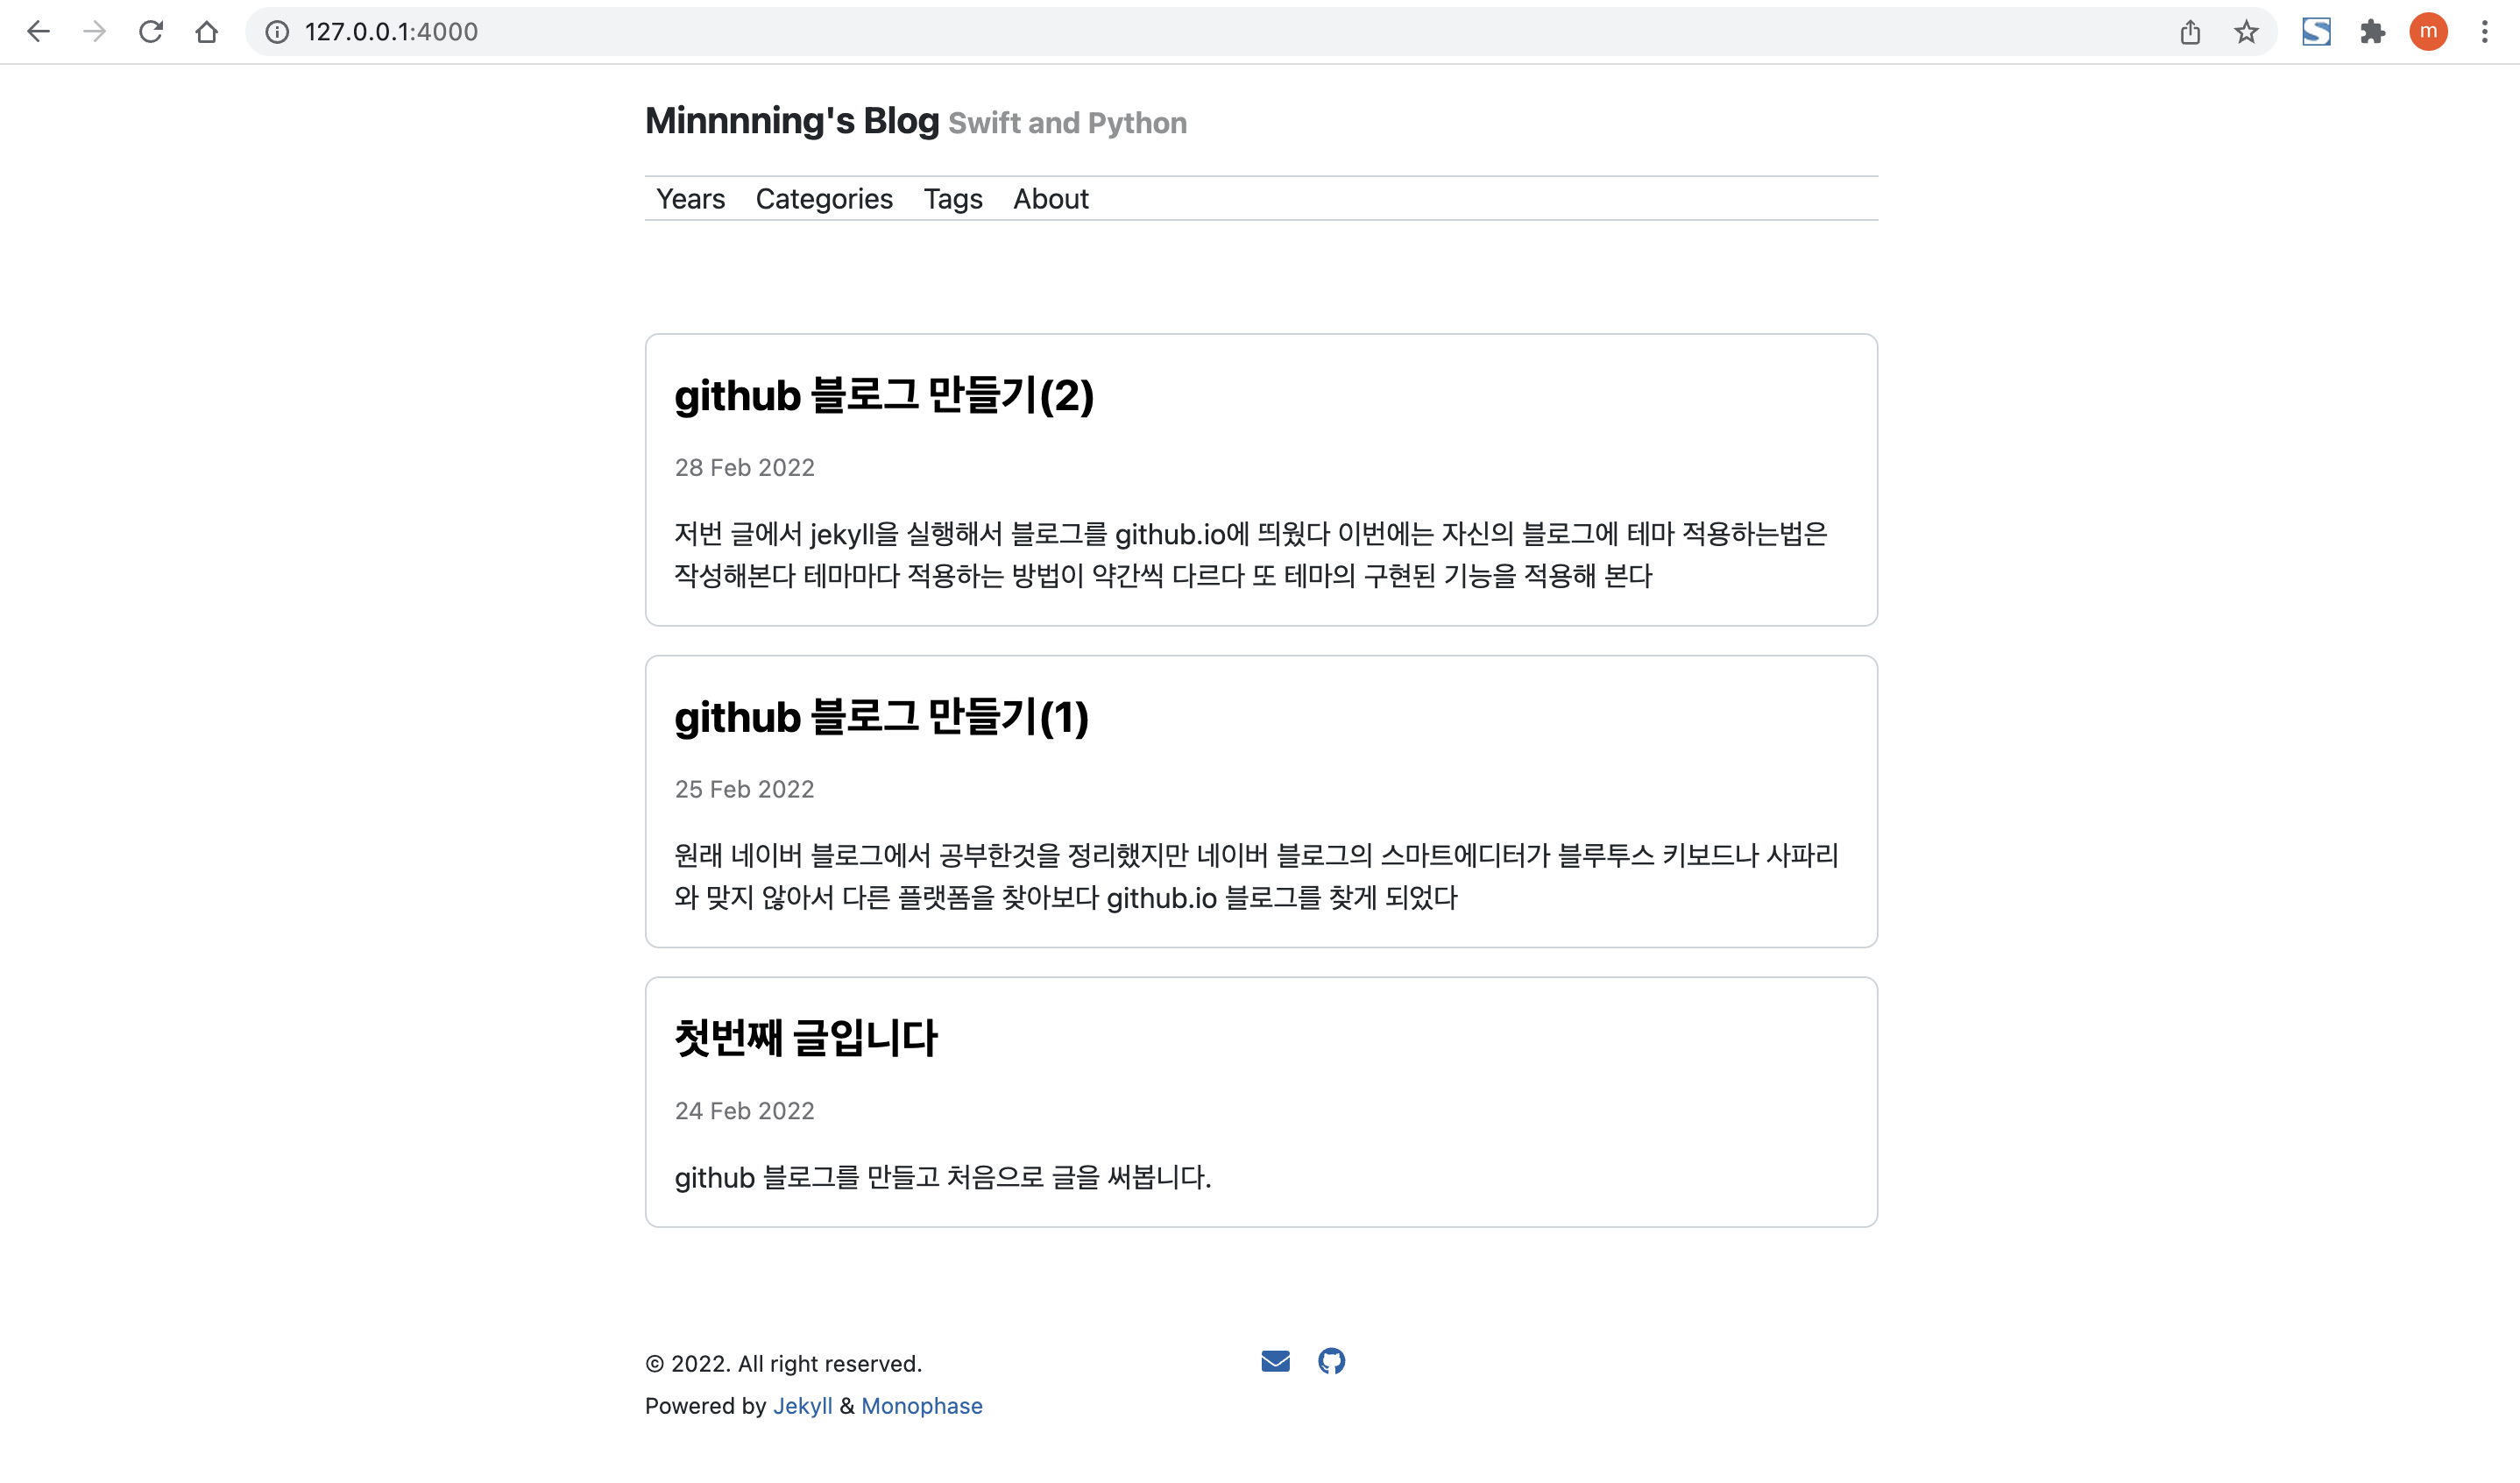Share this page via share icon

click(x=2190, y=32)
